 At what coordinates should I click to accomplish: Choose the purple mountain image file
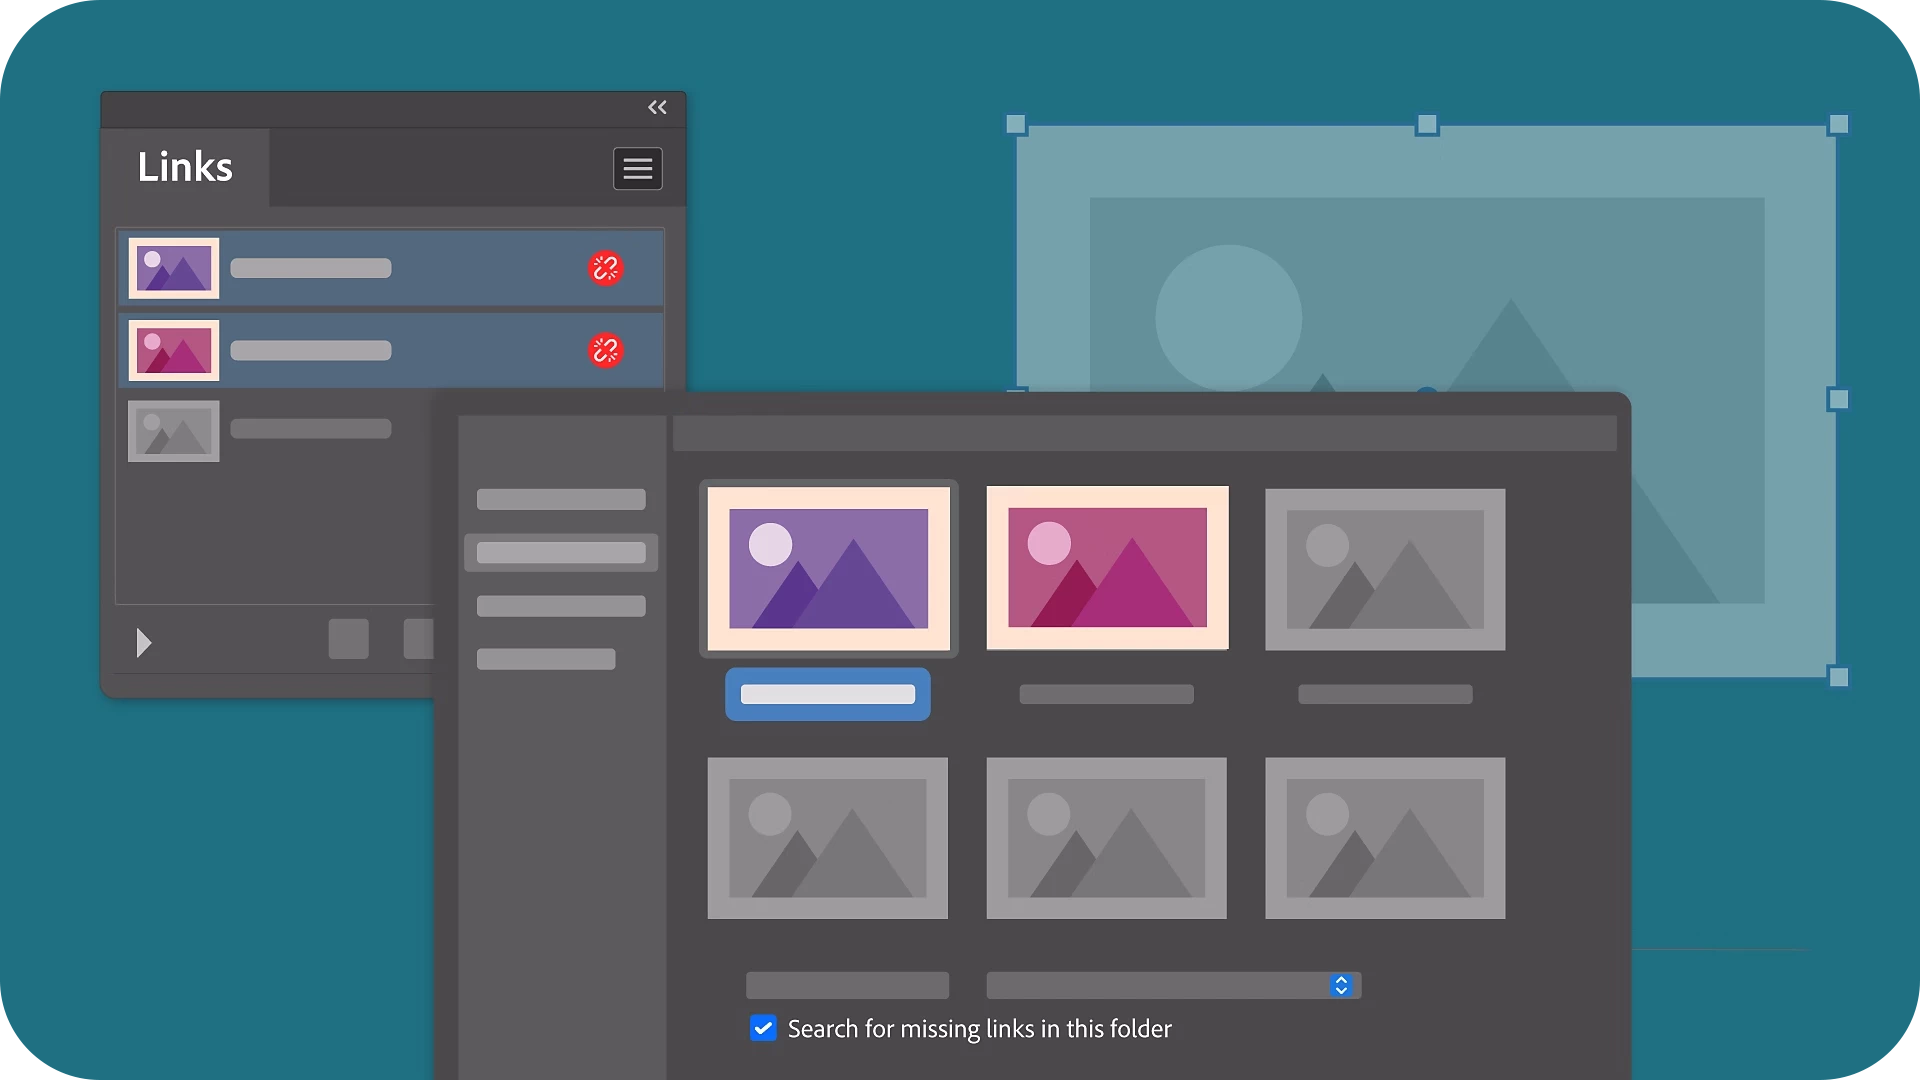point(828,568)
